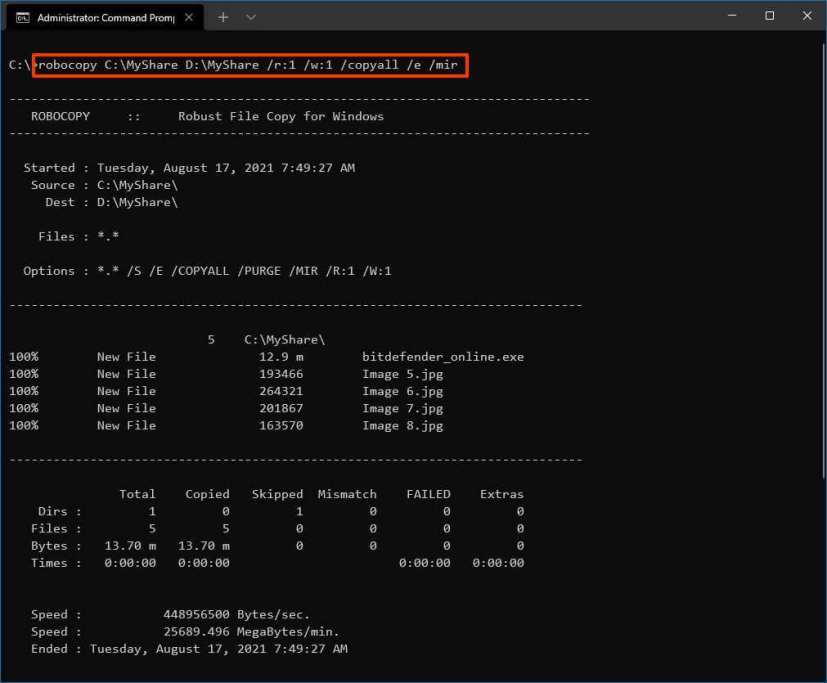
Task: Click the 'Mismatch' column header
Action: tap(347, 494)
